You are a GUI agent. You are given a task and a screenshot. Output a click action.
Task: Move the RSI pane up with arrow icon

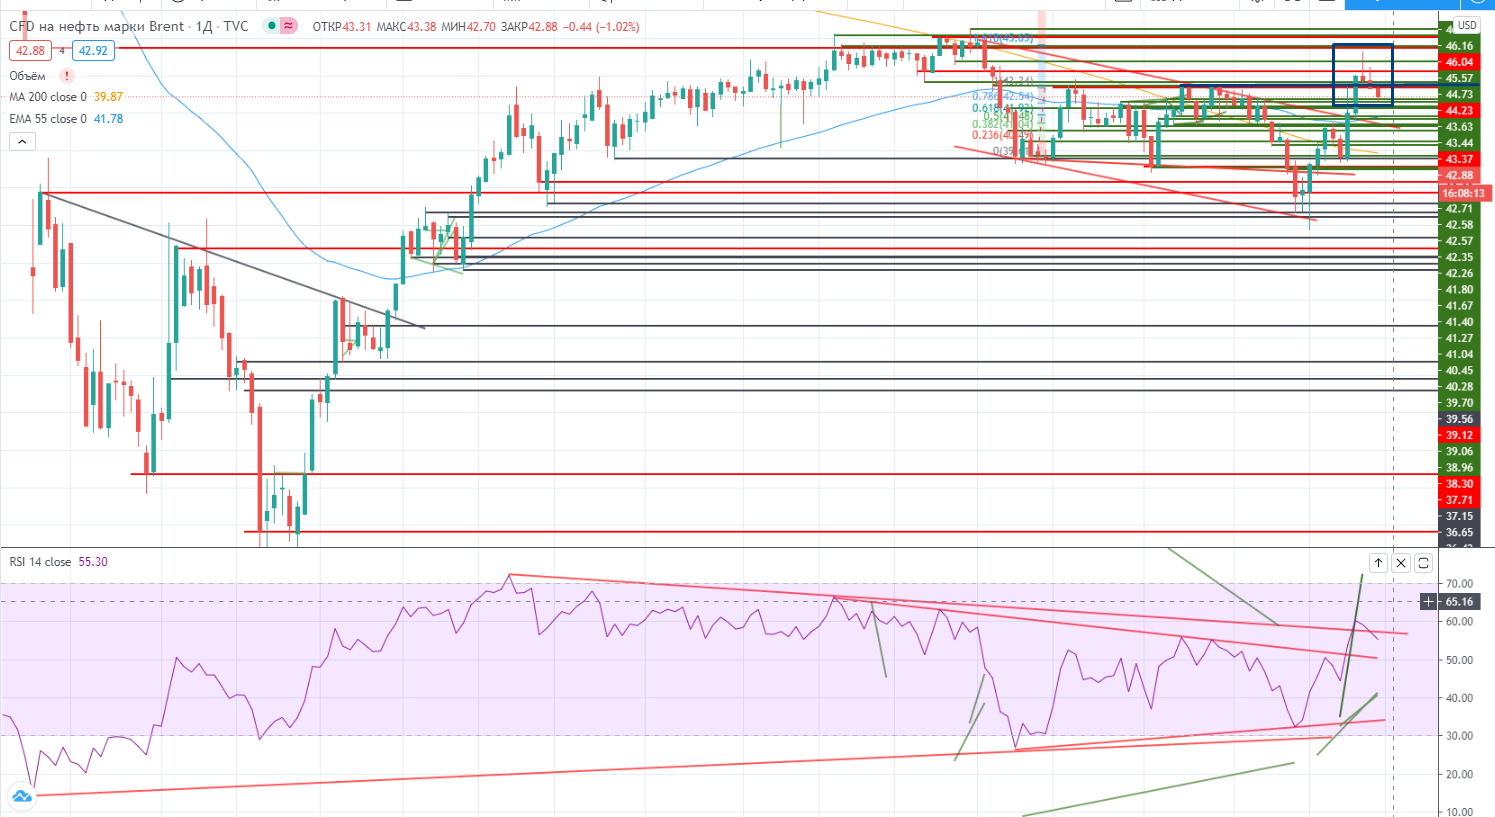(1378, 563)
